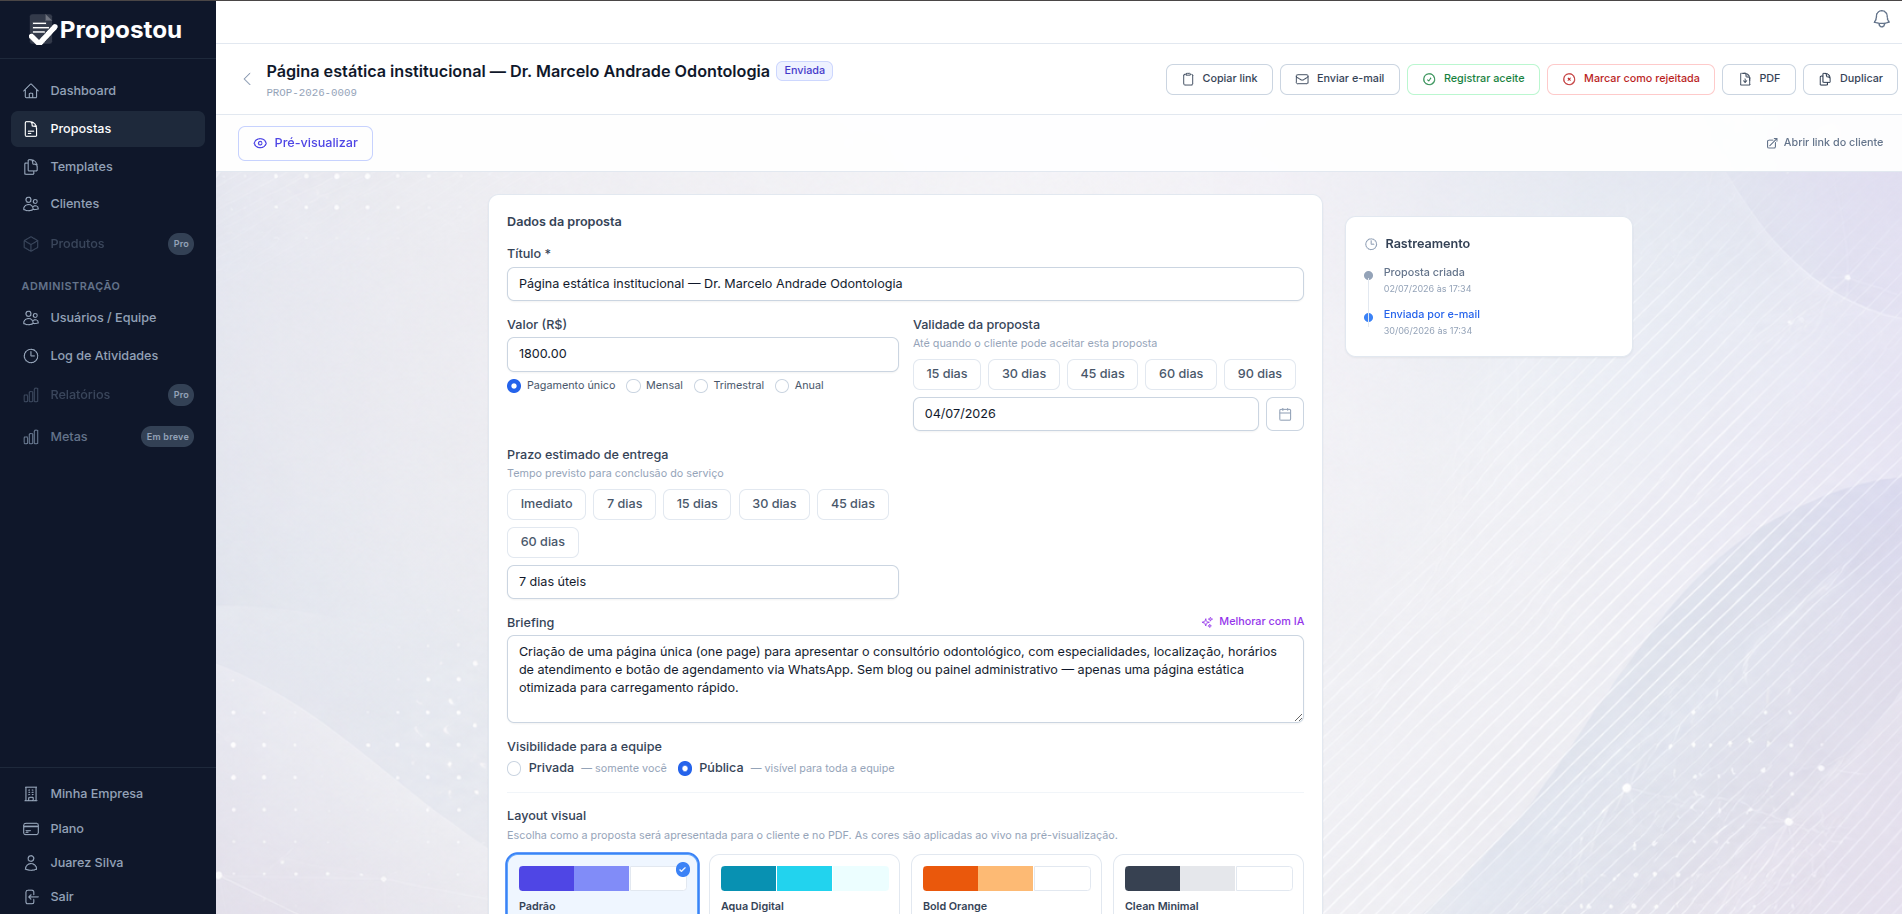Click 'Enviada por e-mail' tracking entry
This screenshot has width=1902, height=914.
click(x=1432, y=315)
